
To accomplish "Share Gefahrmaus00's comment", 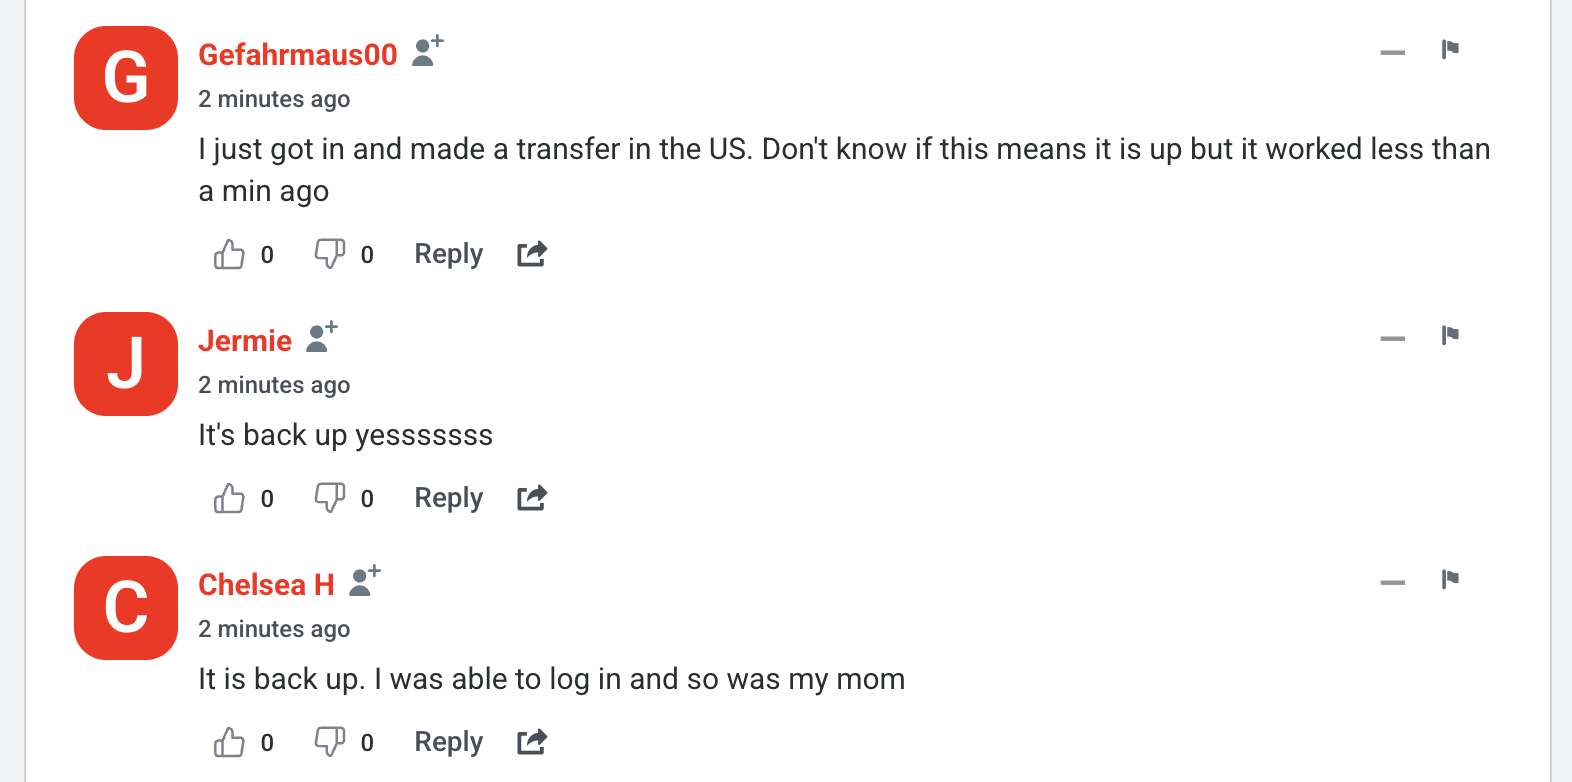I will point(532,254).
